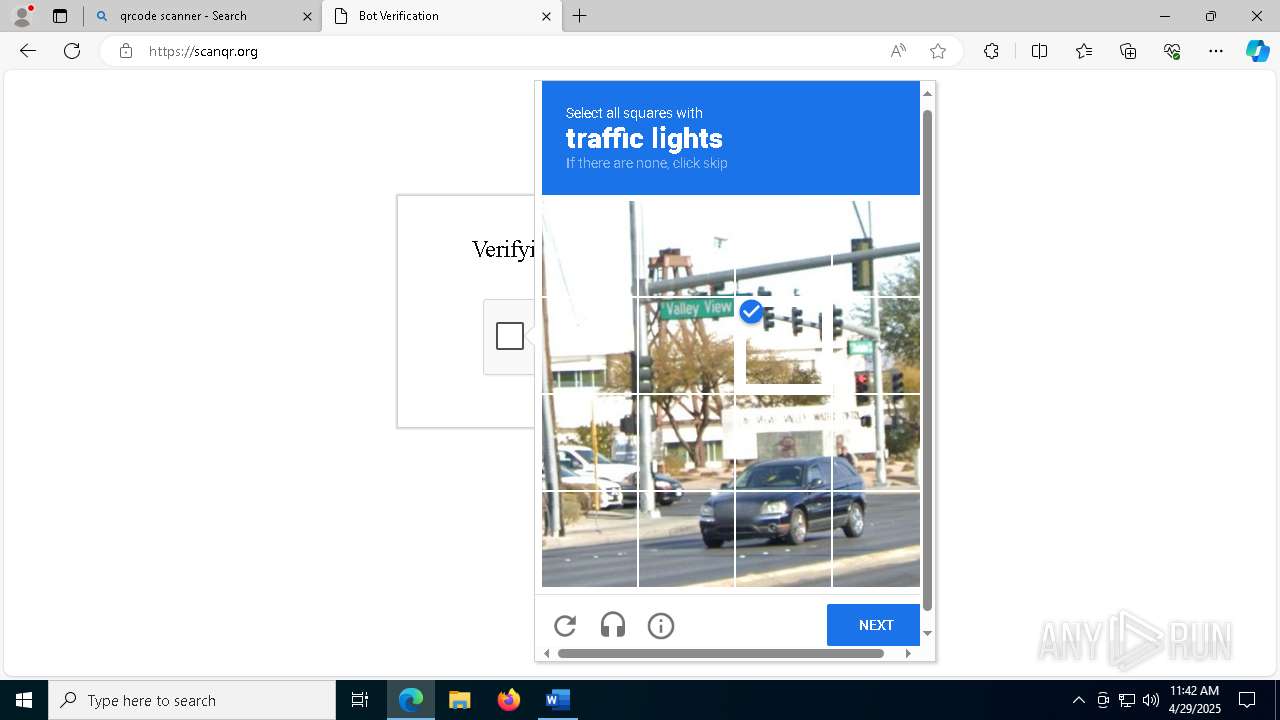Open Browser essentials
This screenshot has height=720, width=1280.
[x=1172, y=51]
